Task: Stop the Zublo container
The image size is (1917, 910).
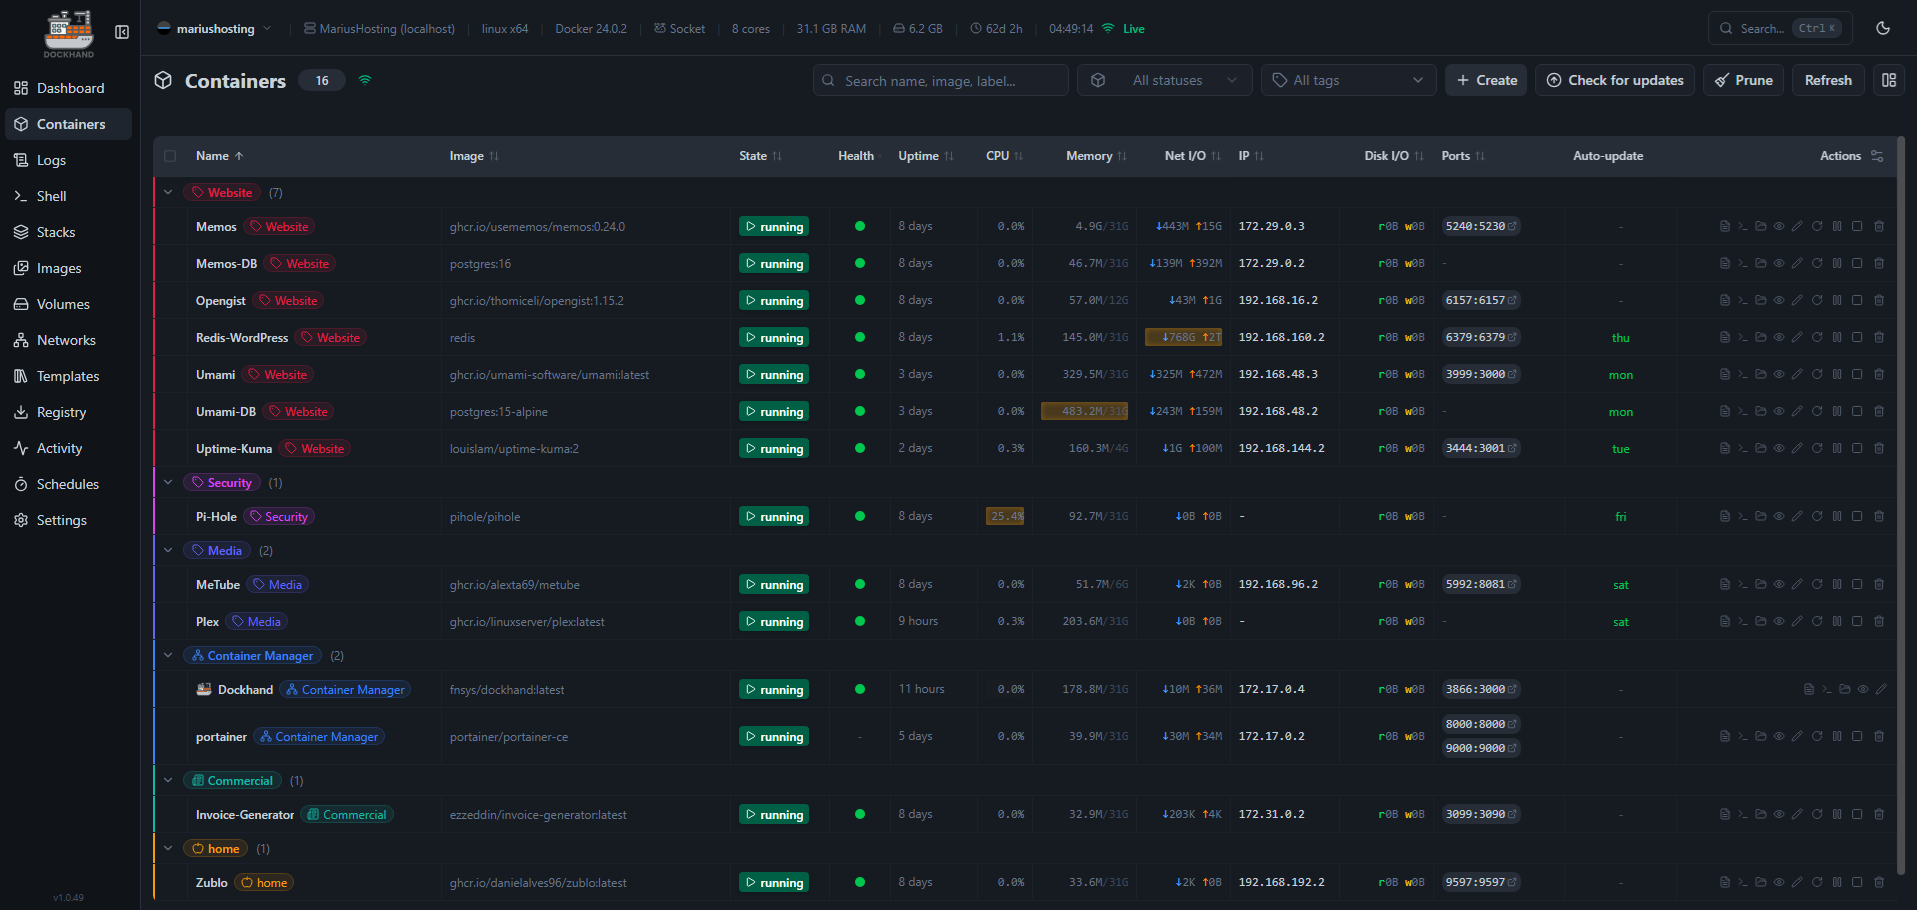Action: click(1857, 883)
